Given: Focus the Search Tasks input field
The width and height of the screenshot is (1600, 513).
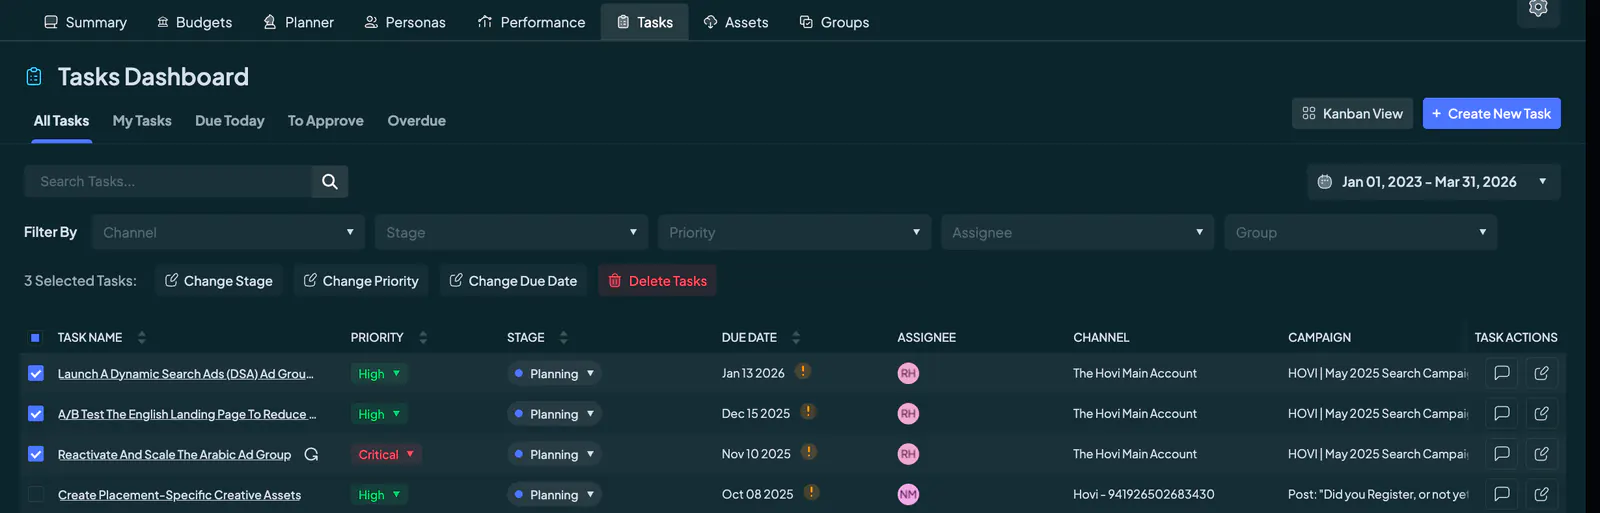Looking at the screenshot, I should point(168,181).
